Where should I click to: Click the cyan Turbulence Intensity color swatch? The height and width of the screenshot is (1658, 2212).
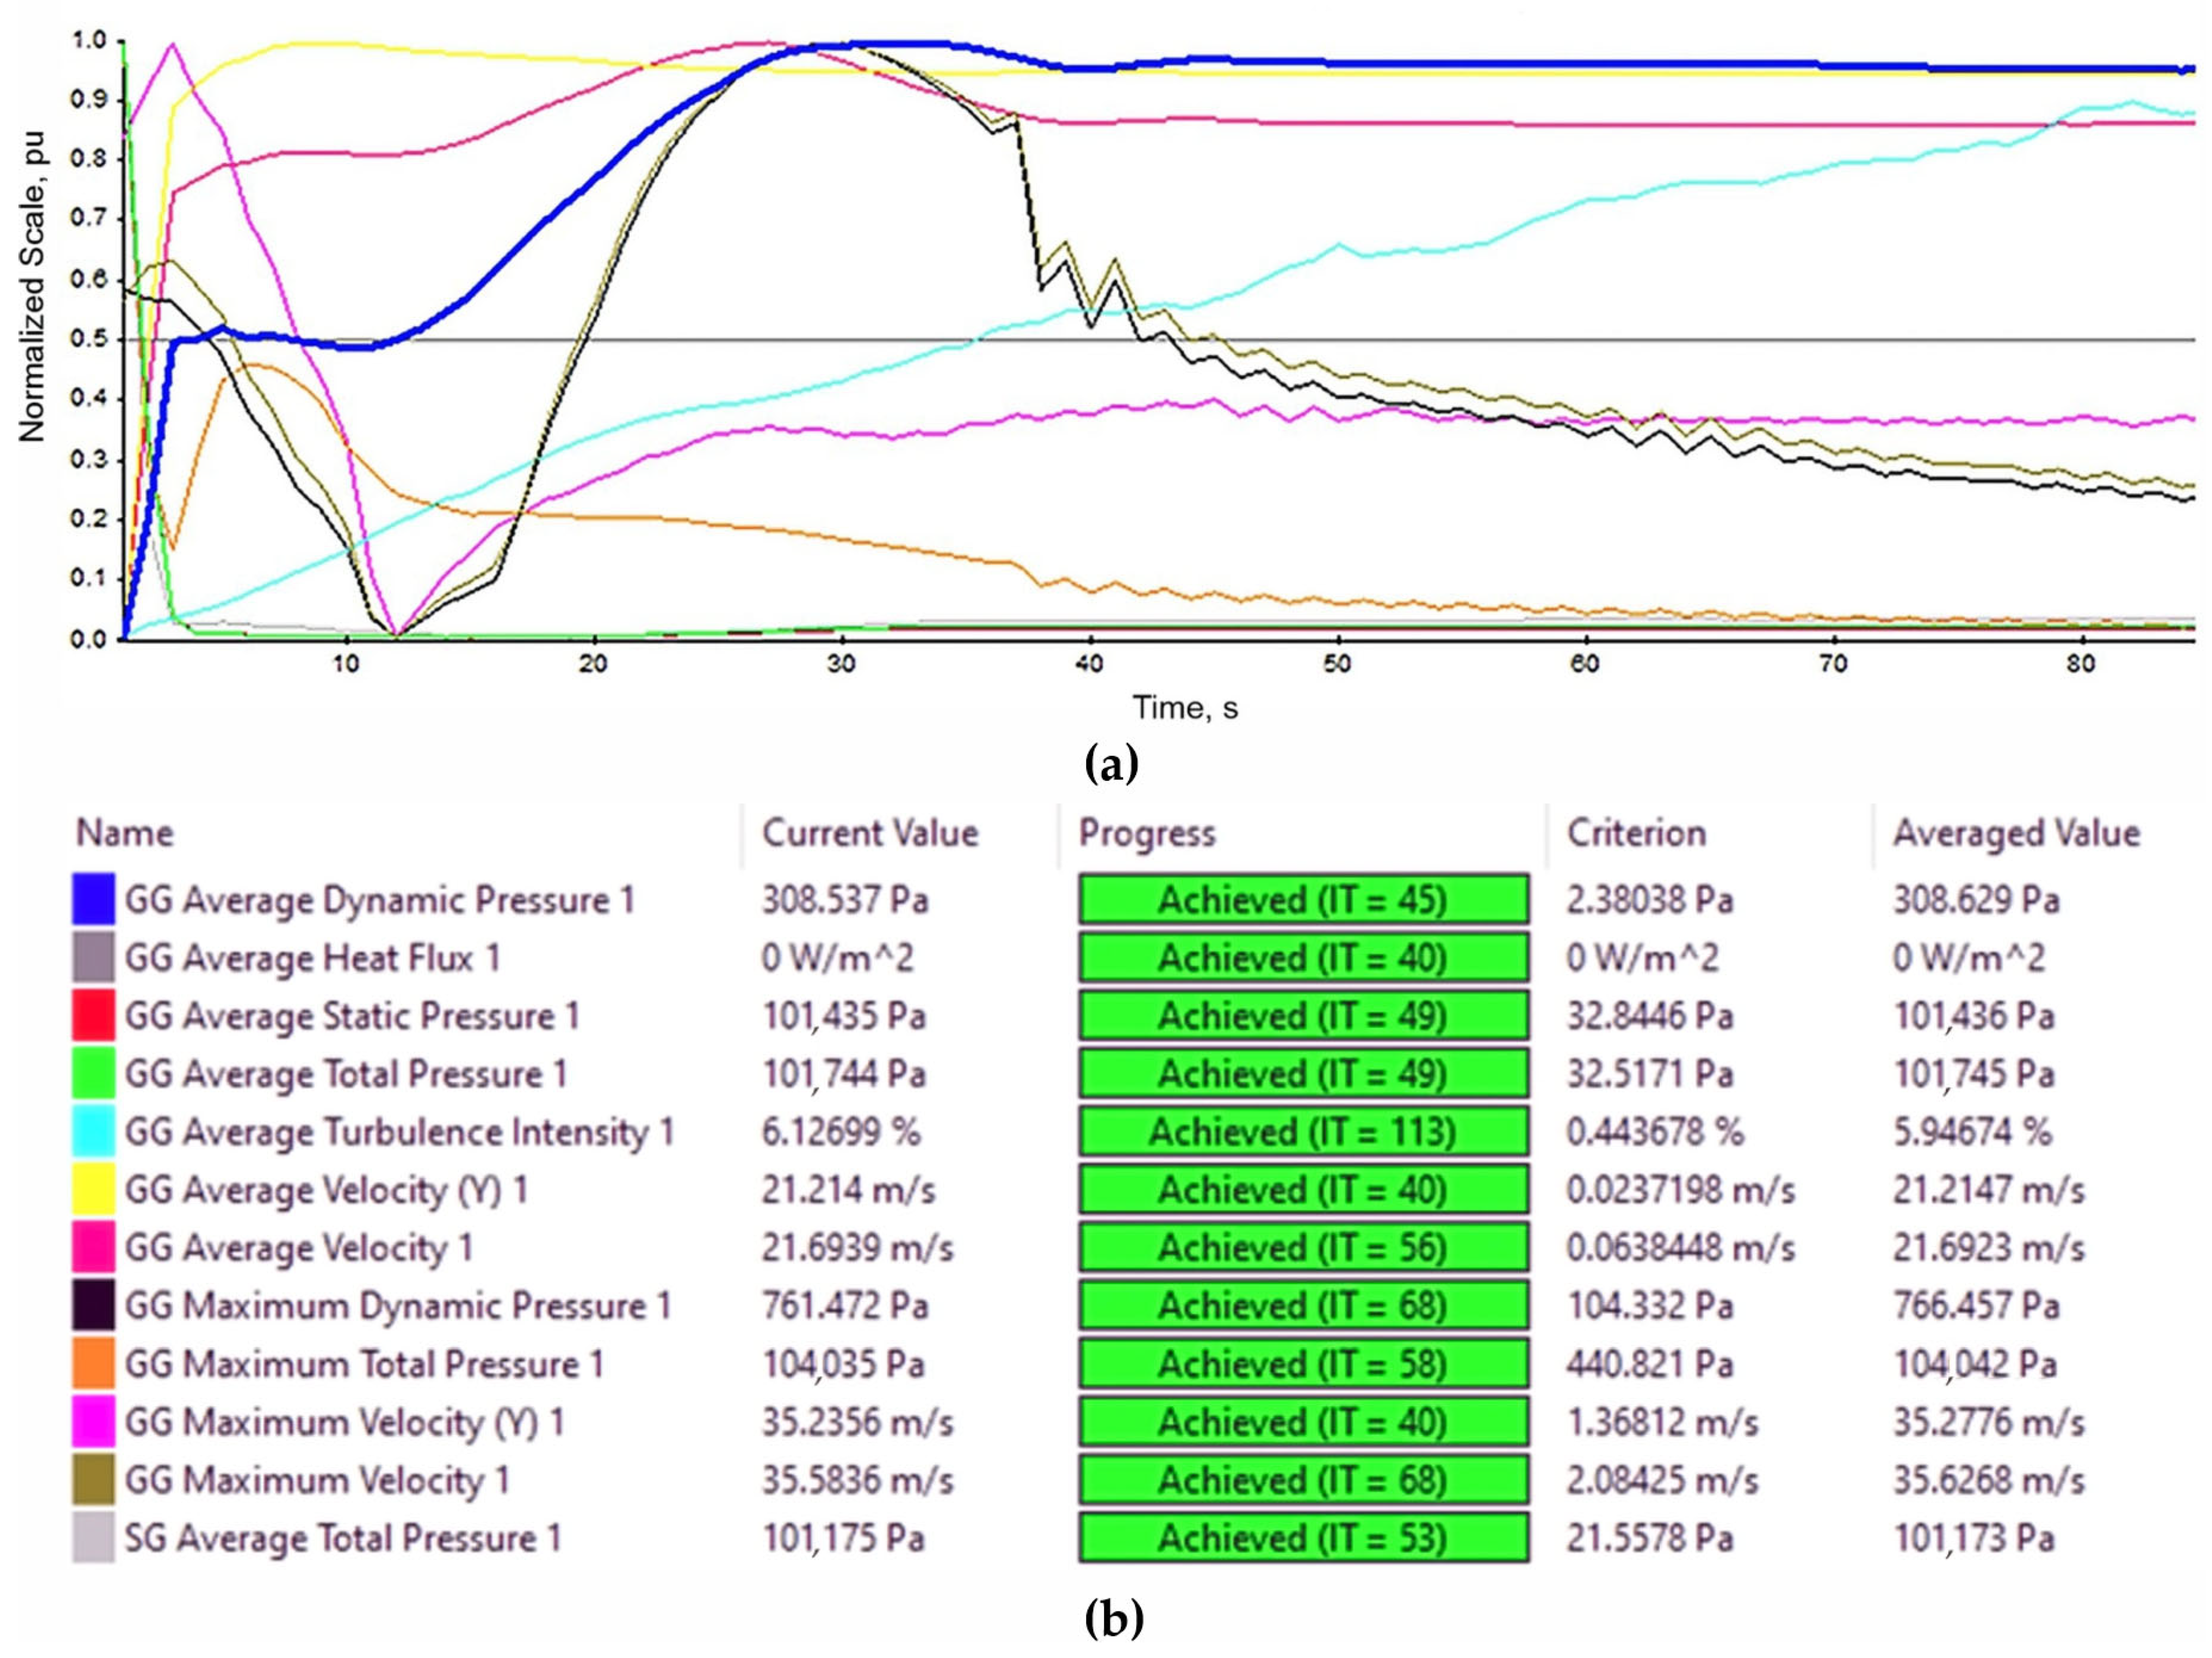pos(93,1131)
